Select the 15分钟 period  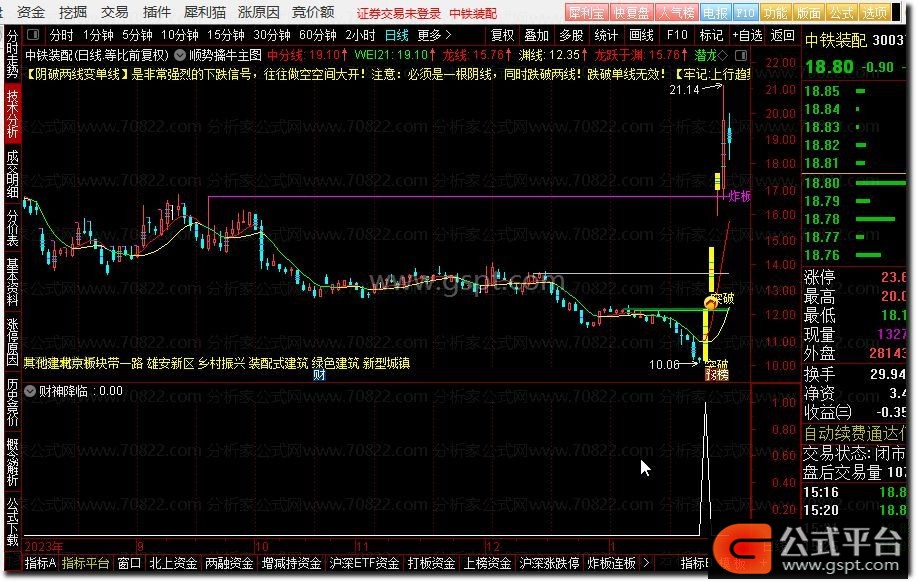pyautogui.click(x=225, y=35)
